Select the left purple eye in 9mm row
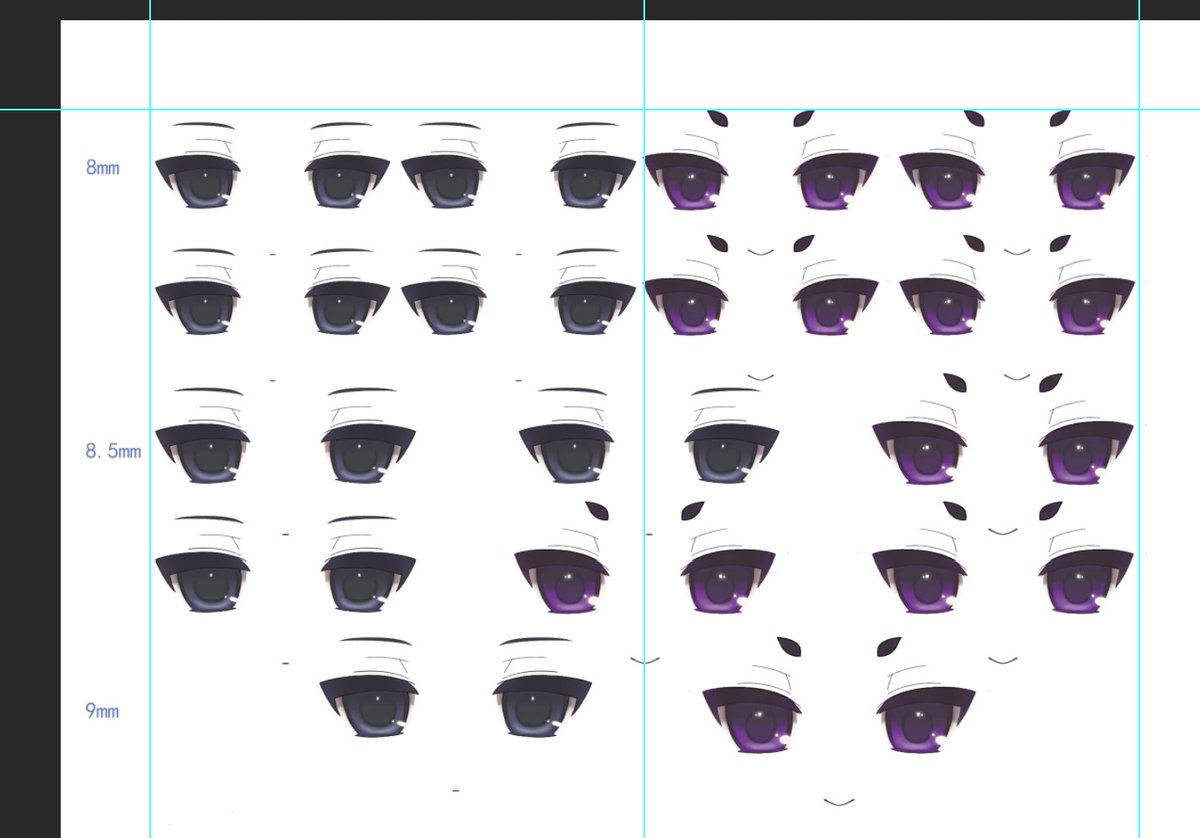The height and width of the screenshot is (838, 1200). pyautogui.click(x=752, y=718)
